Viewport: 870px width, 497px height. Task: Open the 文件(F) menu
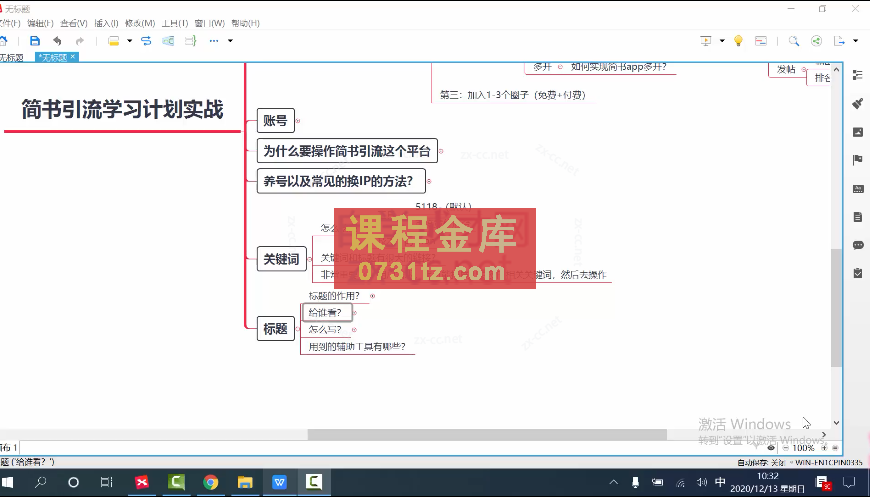click(x=9, y=23)
